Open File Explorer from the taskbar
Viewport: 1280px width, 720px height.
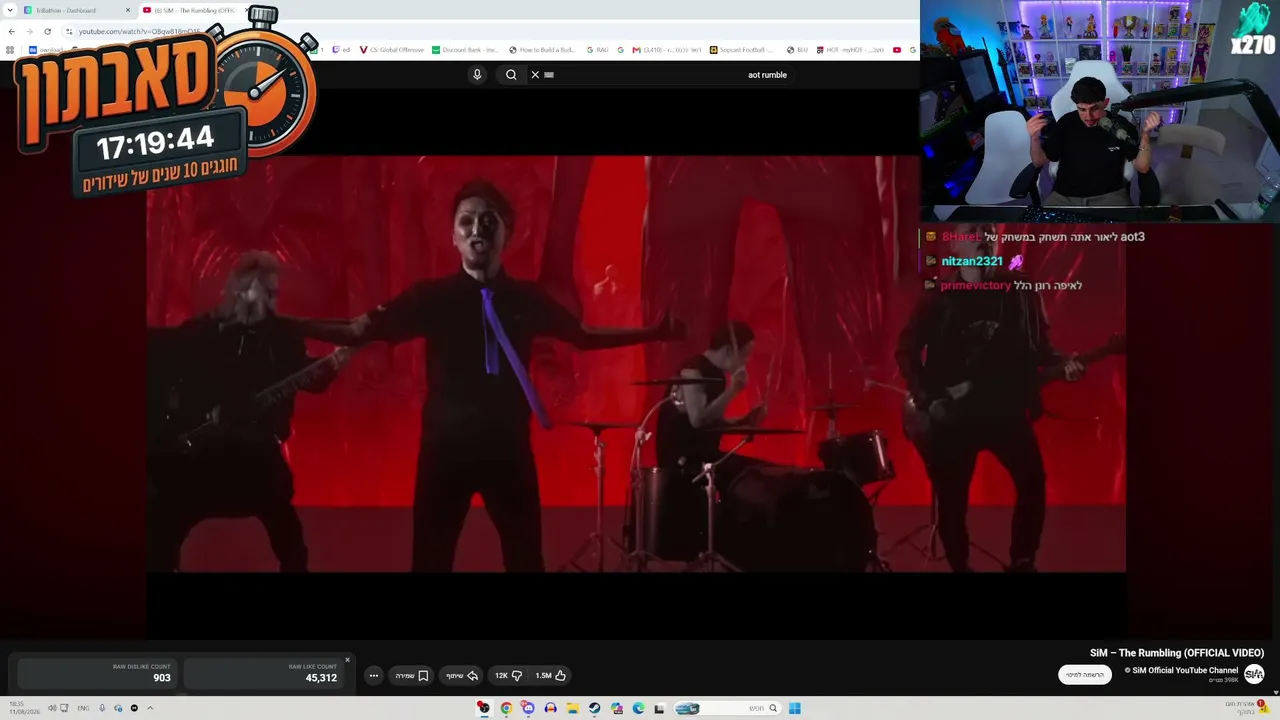pos(572,709)
